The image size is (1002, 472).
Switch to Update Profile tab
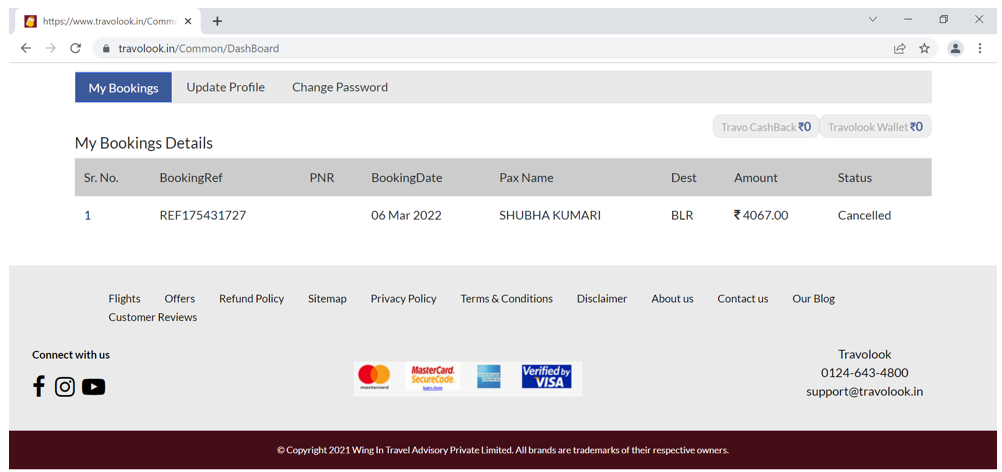[225, 87]
